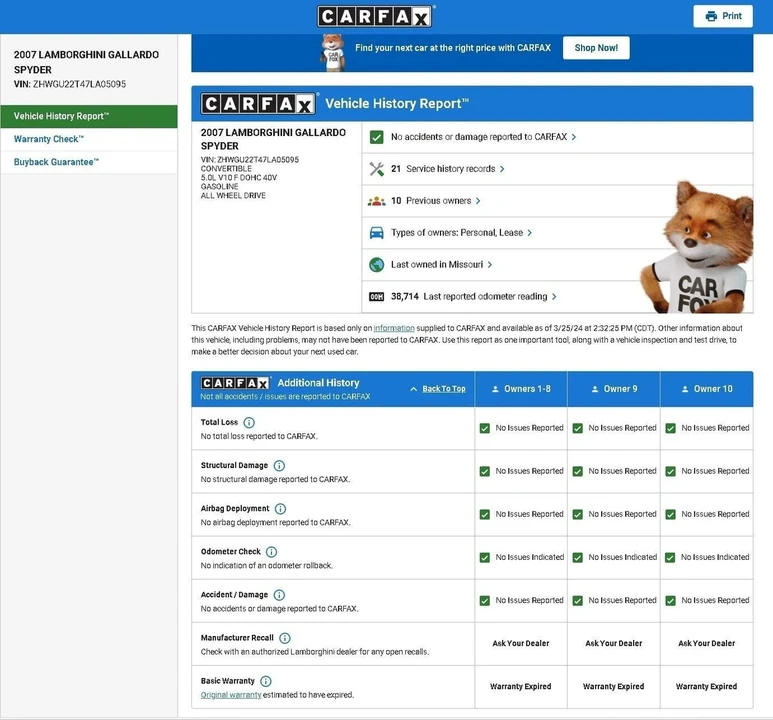Screen dimensions: 773x720
Task: Expand the No accidents or damage reported chevron
Action: point(574,137)
